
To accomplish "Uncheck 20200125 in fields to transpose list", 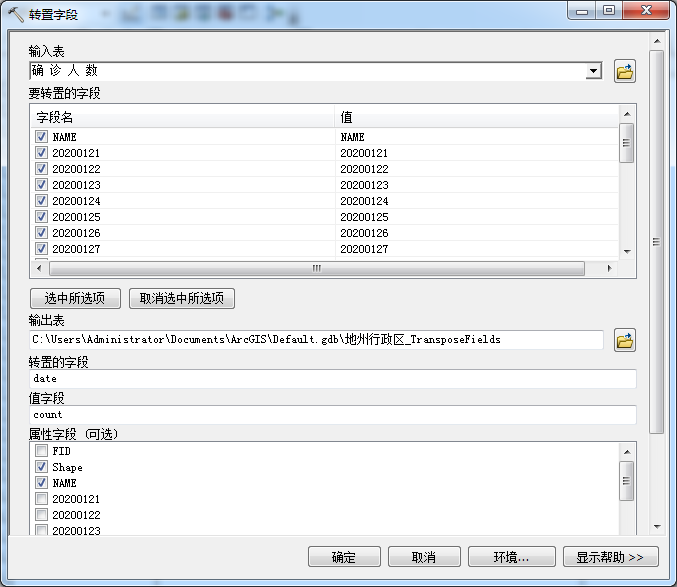I will pyautogui.click(x=41, y=217).
